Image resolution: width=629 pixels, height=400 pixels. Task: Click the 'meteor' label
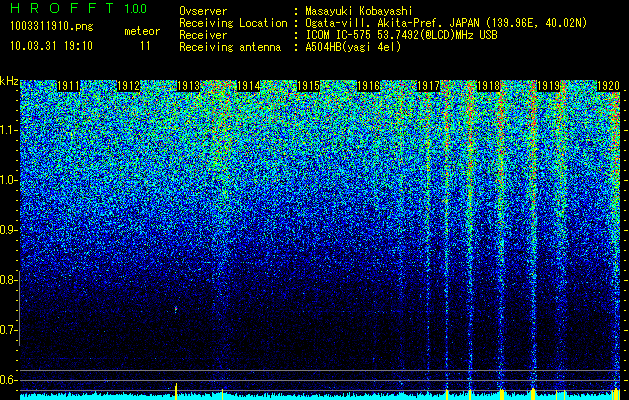tap(142, 31)
